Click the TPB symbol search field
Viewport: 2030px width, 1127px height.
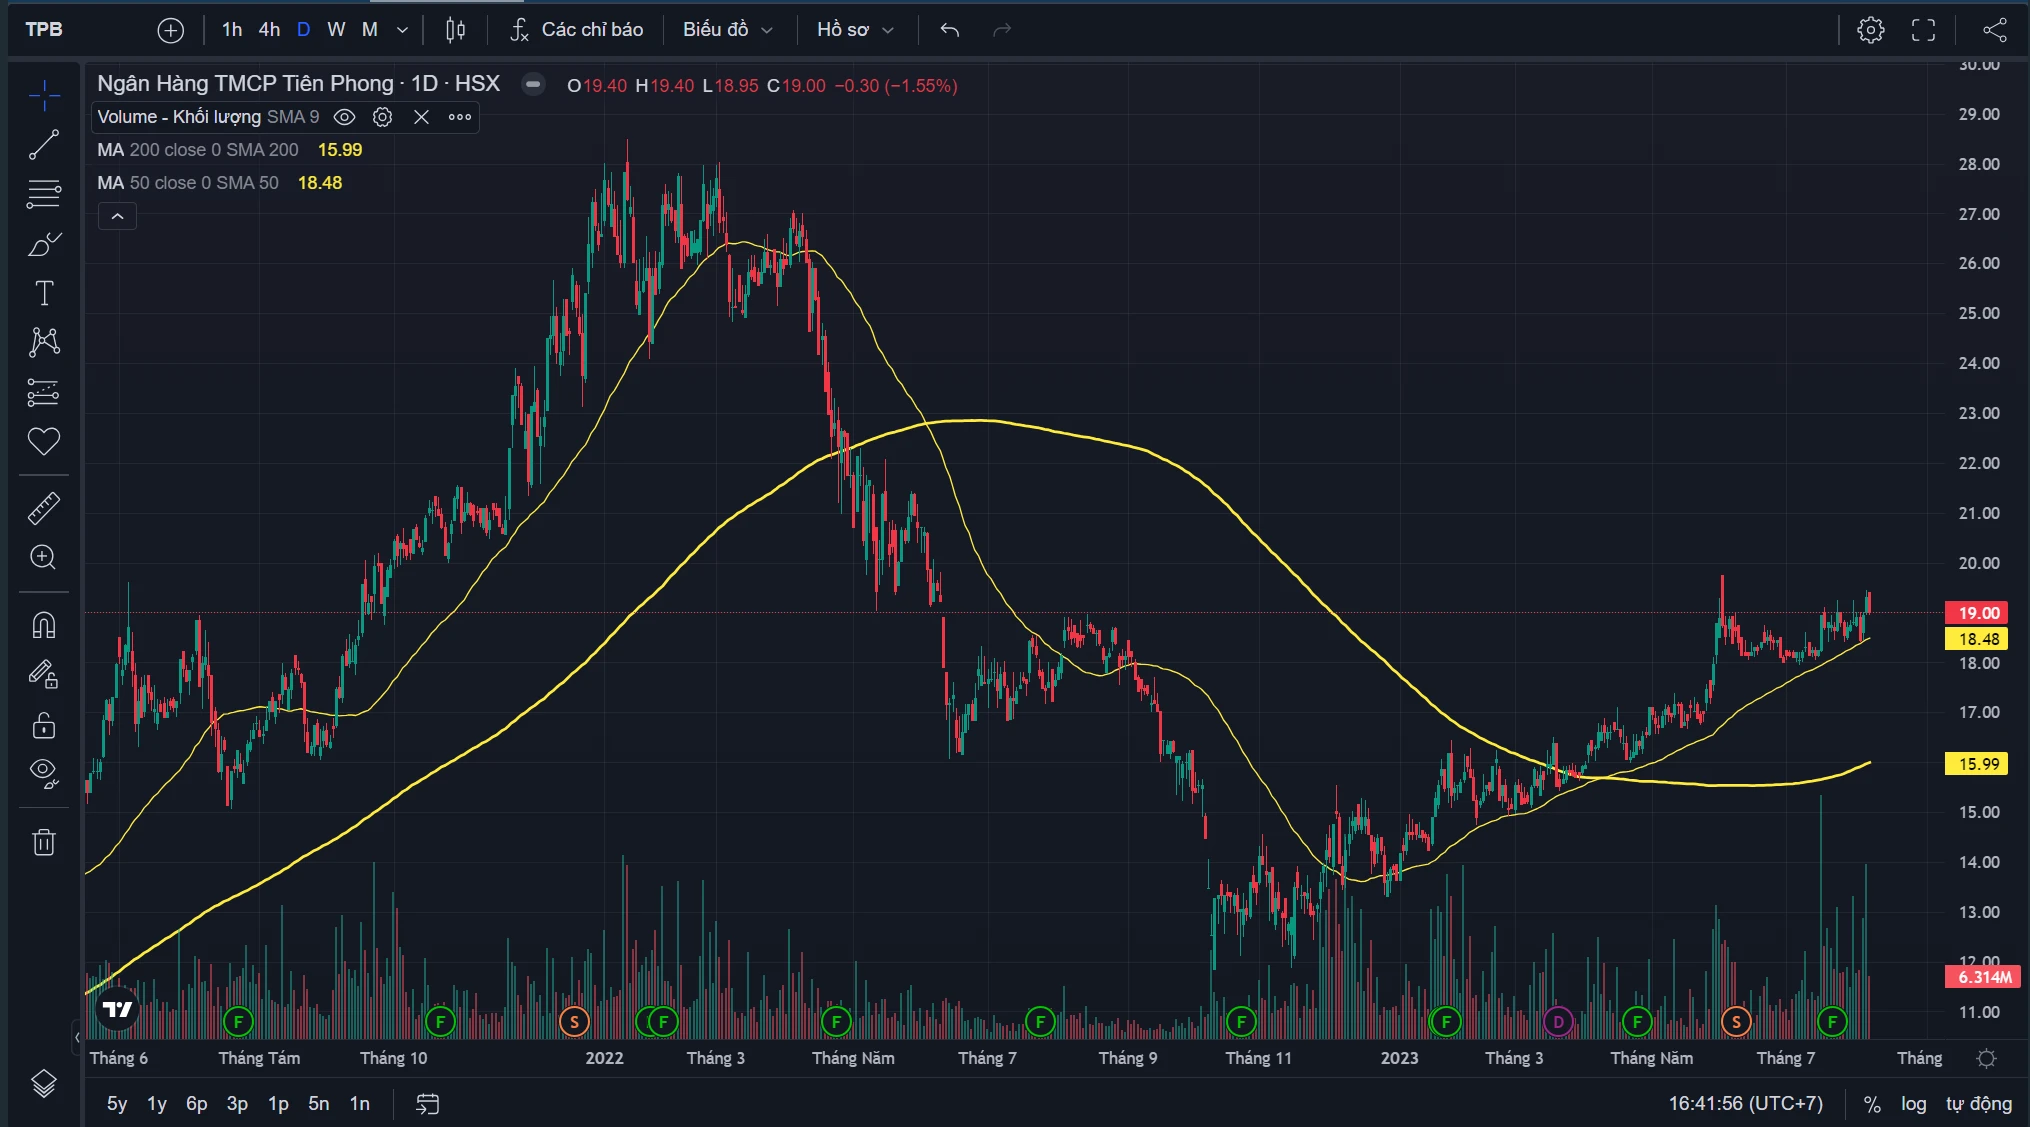click(44, 30)
